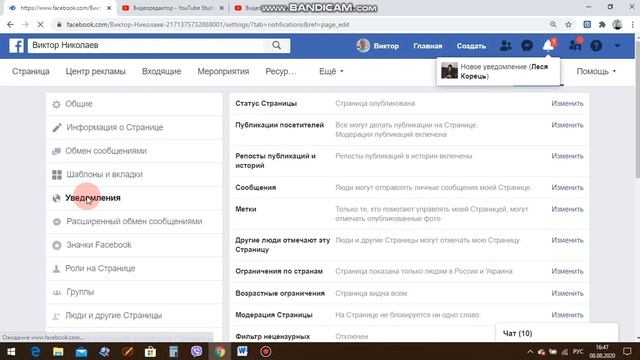The width and height of the screenshot is (640, 360).
Task: Open the Ресур… tab
Action: 281,71
